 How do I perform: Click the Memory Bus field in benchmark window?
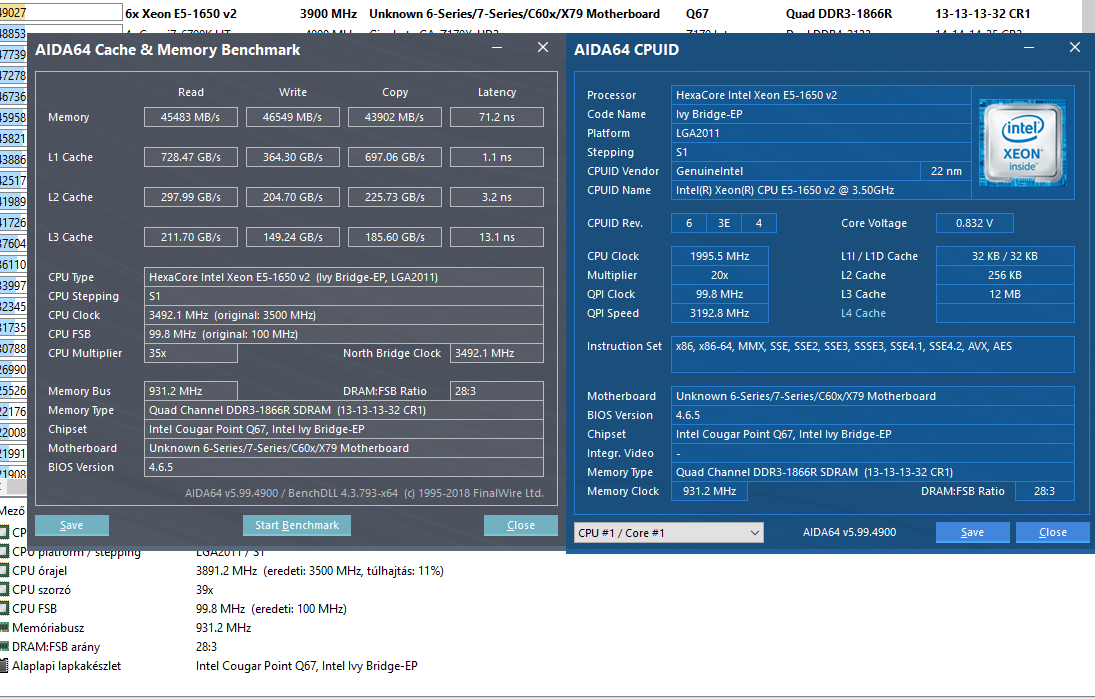[x=191, y=391]
